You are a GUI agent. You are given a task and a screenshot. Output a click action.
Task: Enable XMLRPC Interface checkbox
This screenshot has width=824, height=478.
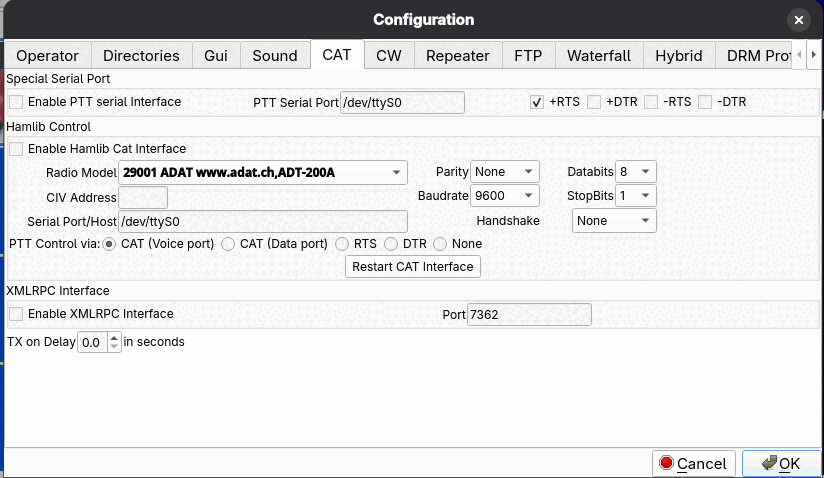pos(16,314)
